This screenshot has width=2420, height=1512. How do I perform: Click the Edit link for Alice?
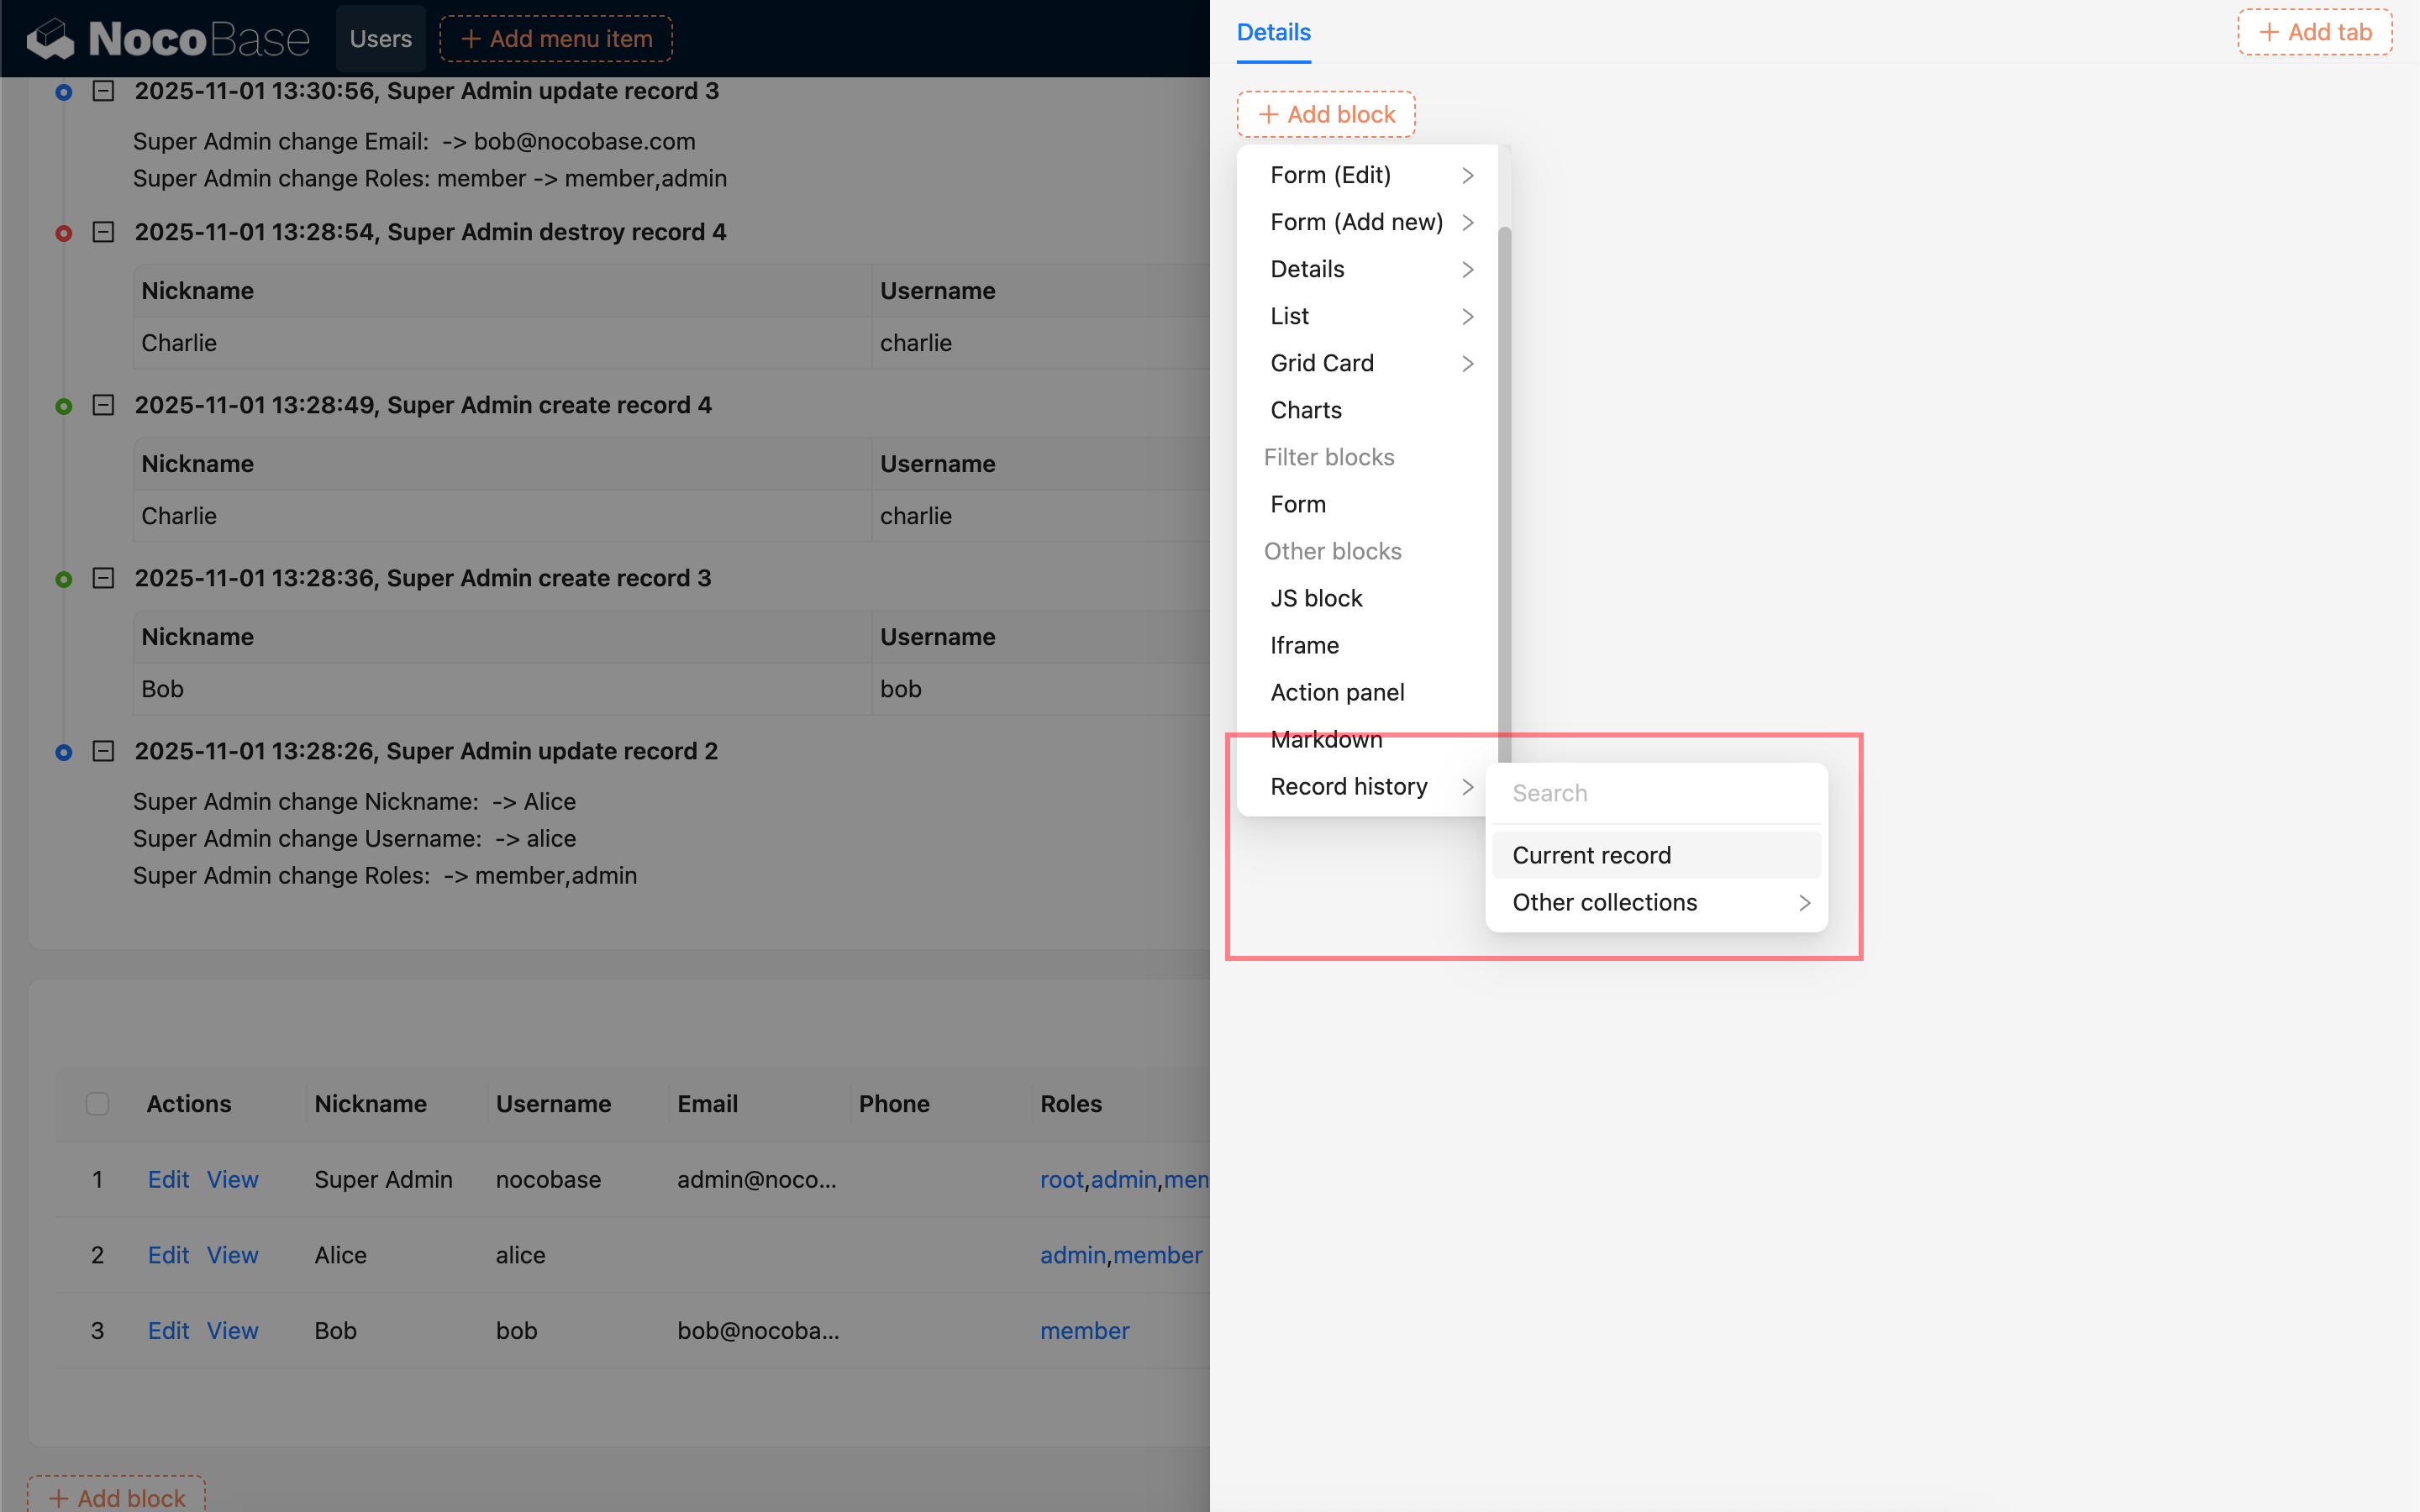tap(168, 1255)
